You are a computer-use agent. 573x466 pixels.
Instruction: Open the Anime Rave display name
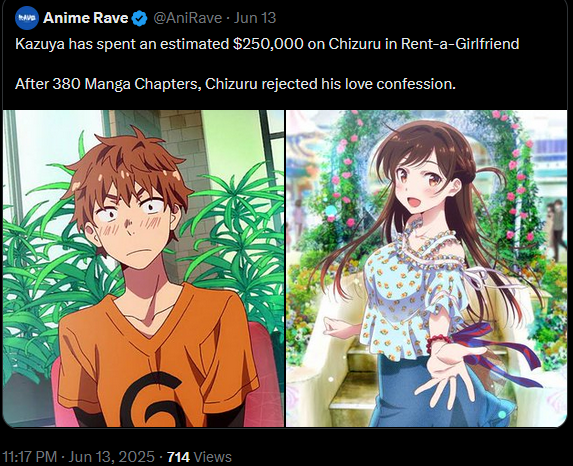(x=86, y=18)
